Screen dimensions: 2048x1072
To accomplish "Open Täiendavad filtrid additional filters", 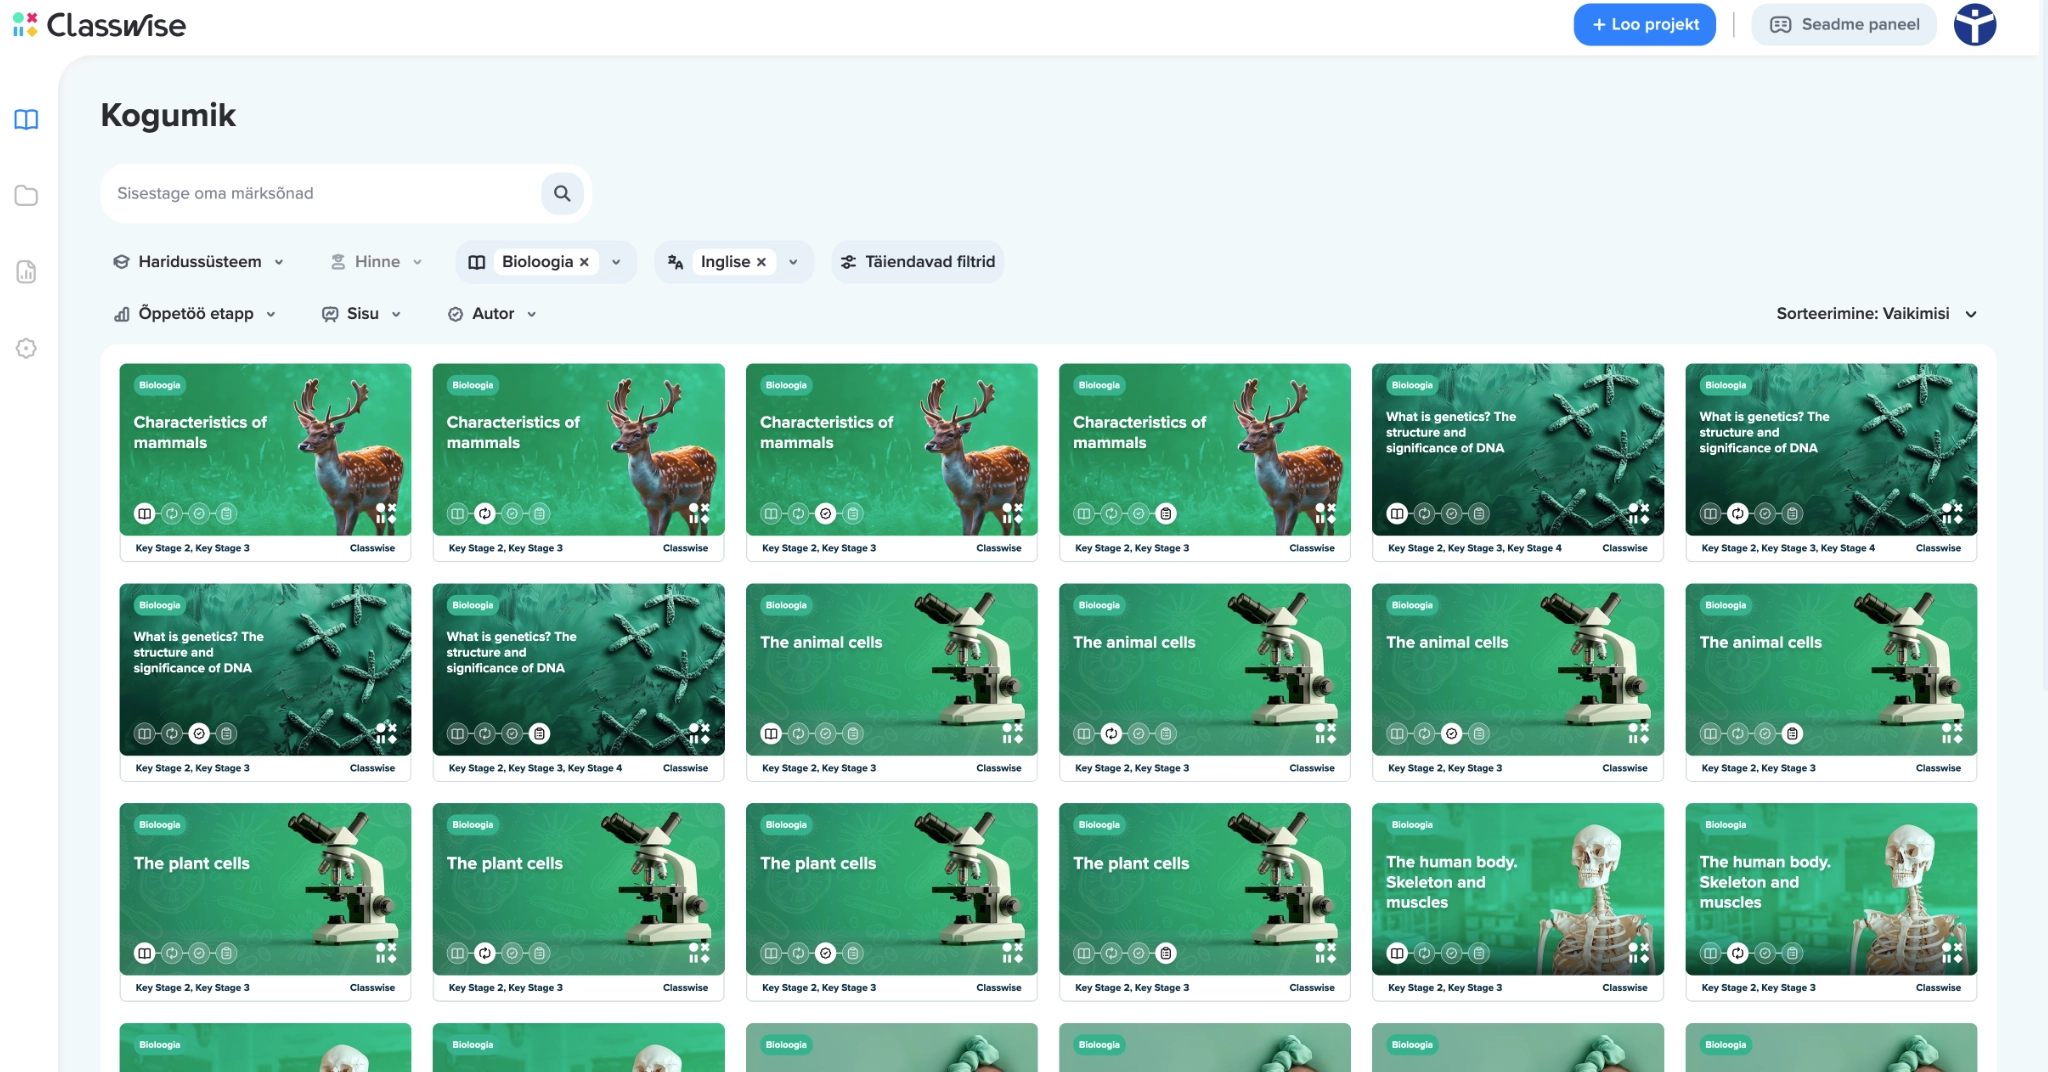I will click(x=917, y=262).
